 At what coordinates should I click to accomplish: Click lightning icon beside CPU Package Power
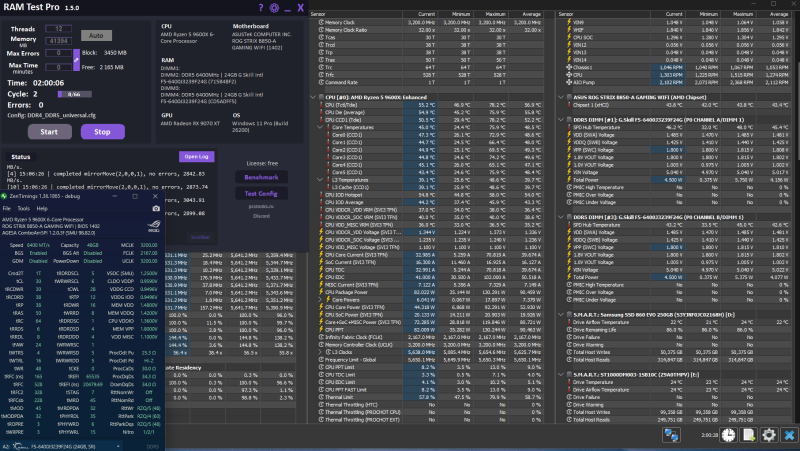(x=321, y=292)
